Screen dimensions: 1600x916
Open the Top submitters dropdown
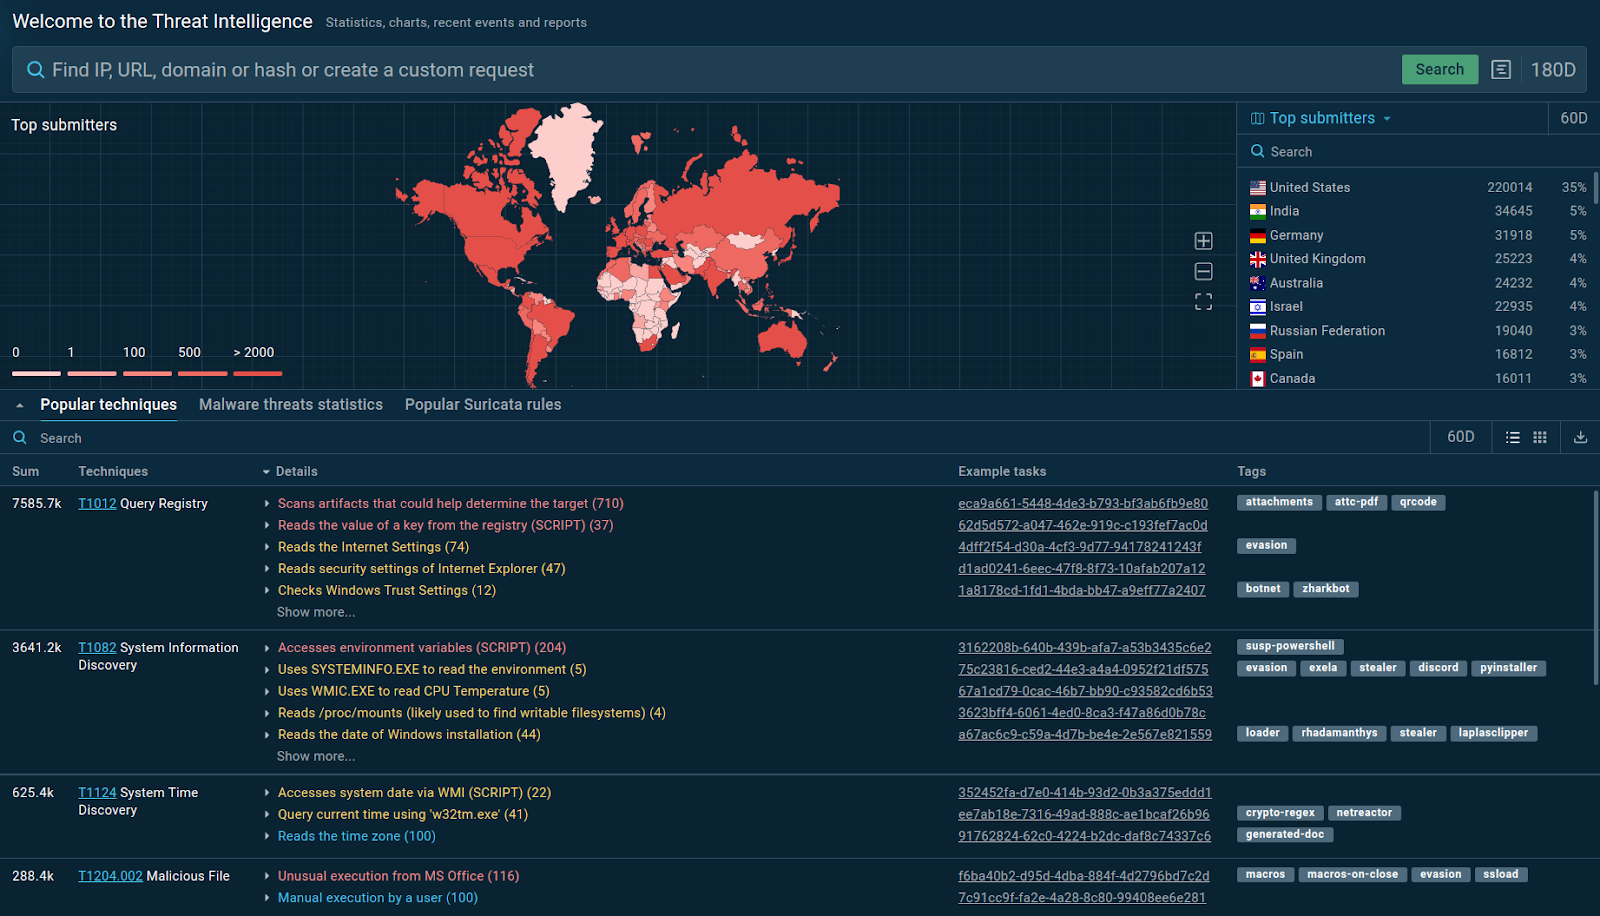click(x=1321, y=118)
